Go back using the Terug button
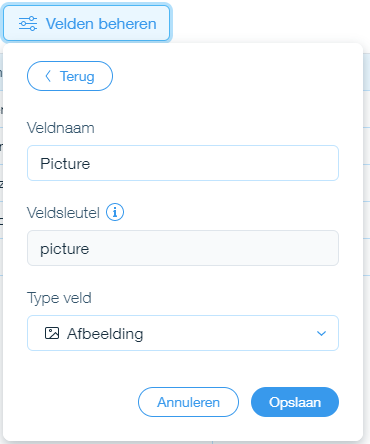The height and width of the screenshot is (444, 370). point(70,76)
